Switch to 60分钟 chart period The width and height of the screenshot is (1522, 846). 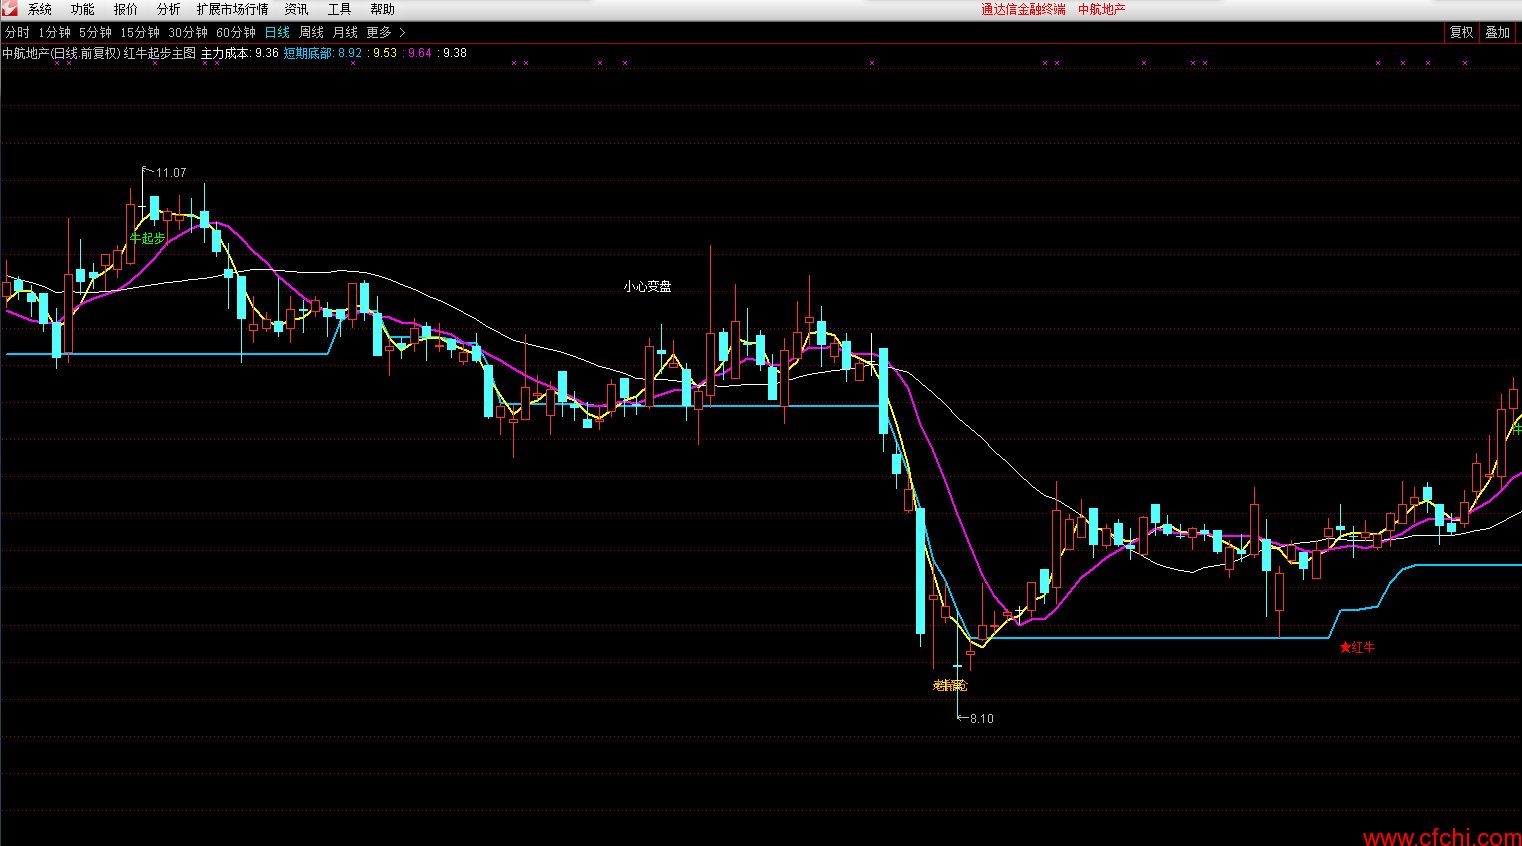click(236, 33)
